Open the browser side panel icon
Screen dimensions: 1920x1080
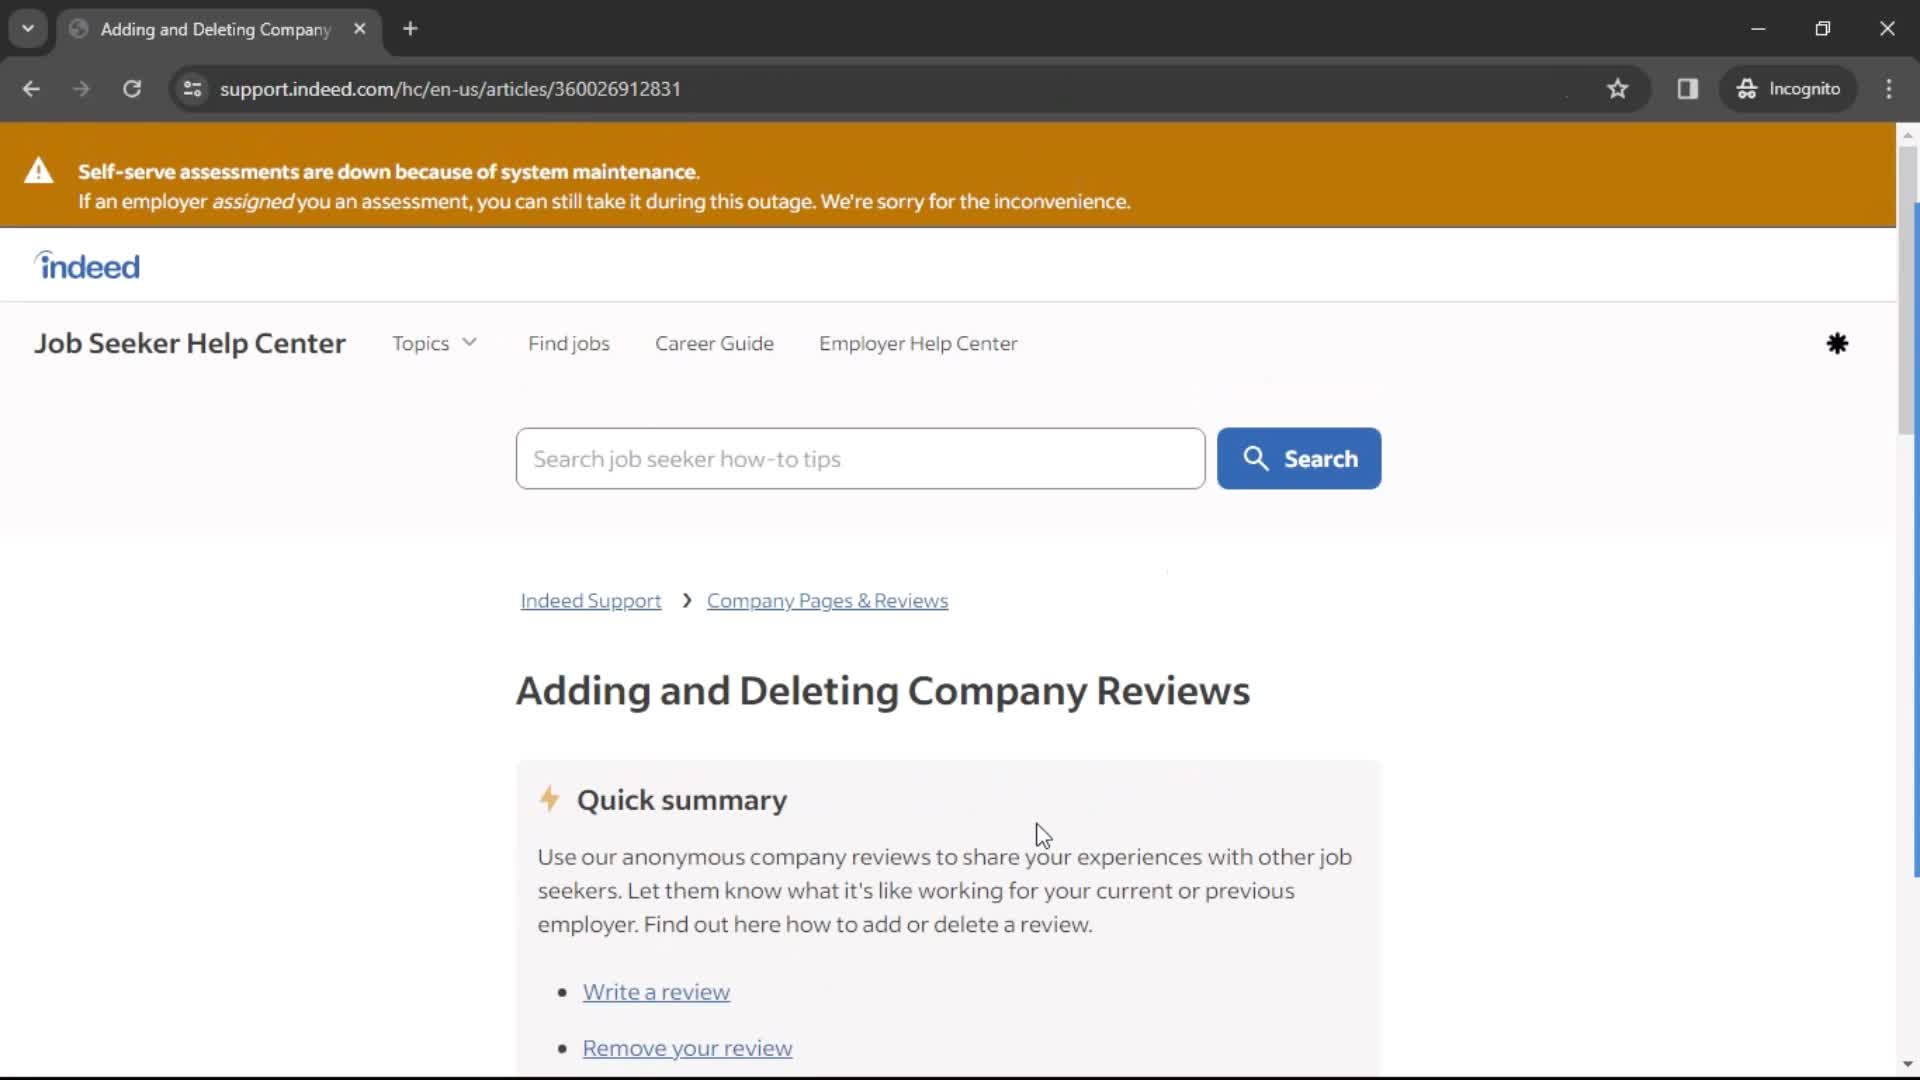pyautogui.click(x=1688, y=89)
